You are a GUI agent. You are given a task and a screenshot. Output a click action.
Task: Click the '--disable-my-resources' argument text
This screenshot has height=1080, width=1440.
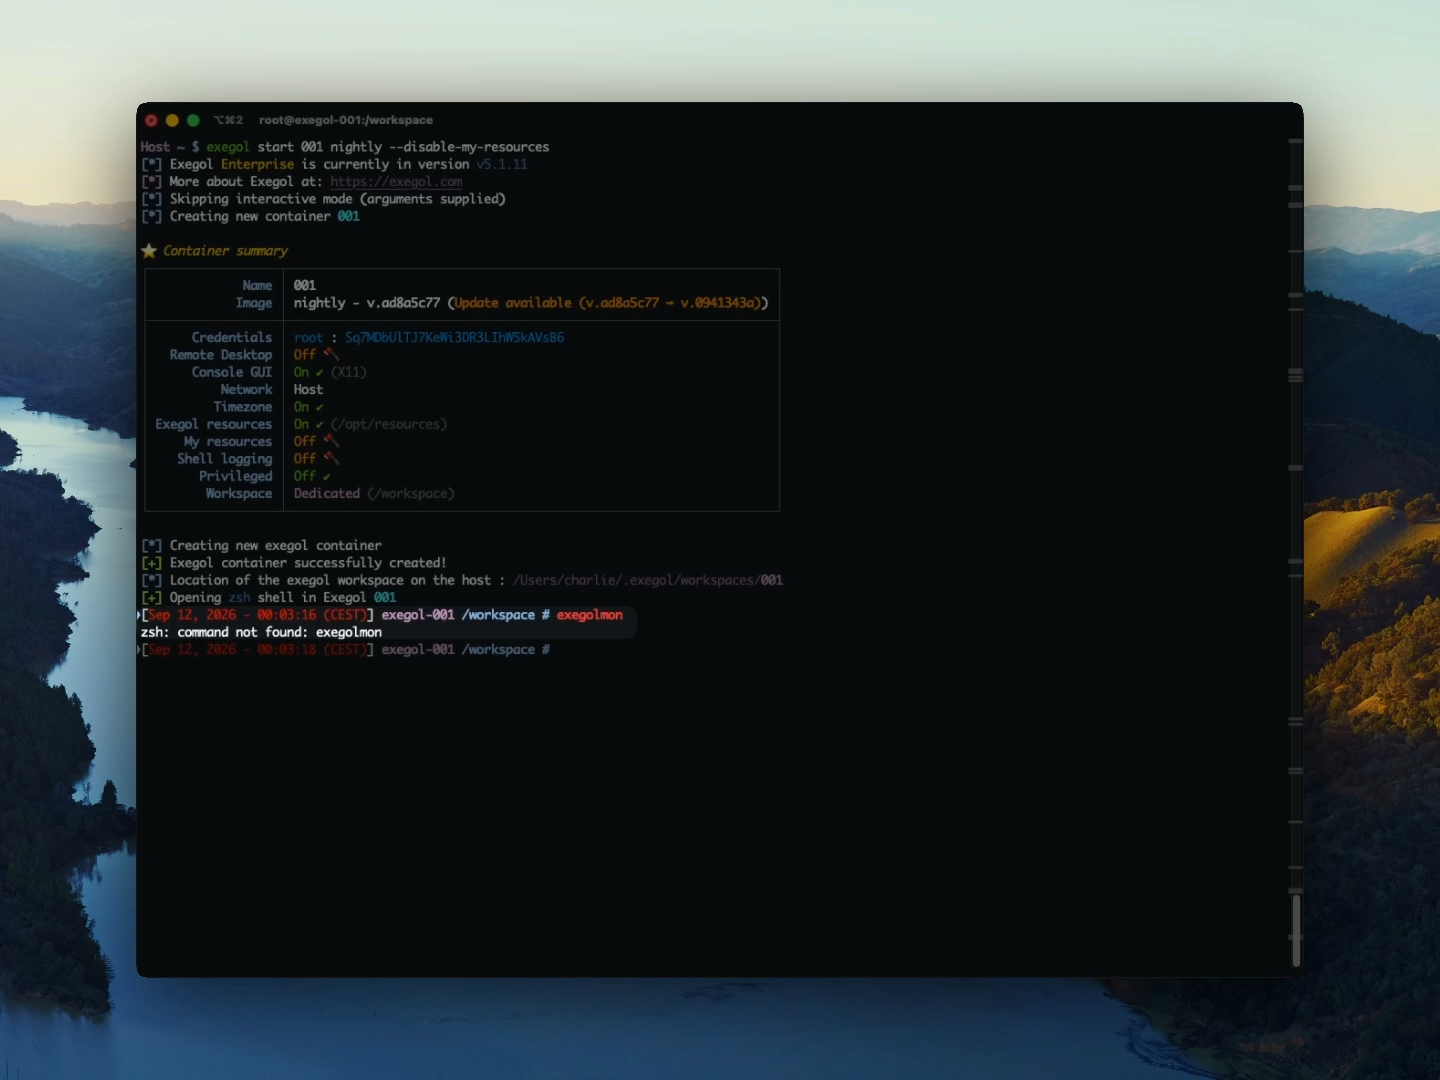coord(469,147)
